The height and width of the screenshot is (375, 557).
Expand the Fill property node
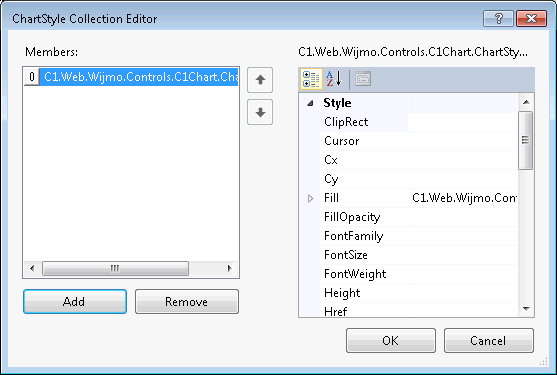tap(310, 198)
